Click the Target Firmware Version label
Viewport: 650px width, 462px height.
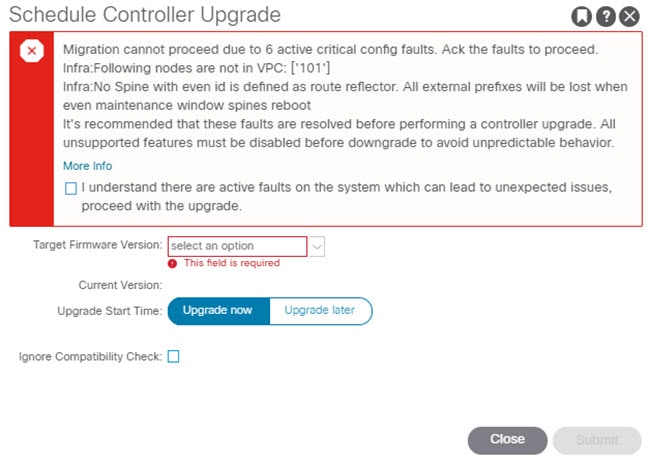tap(98, 245)
